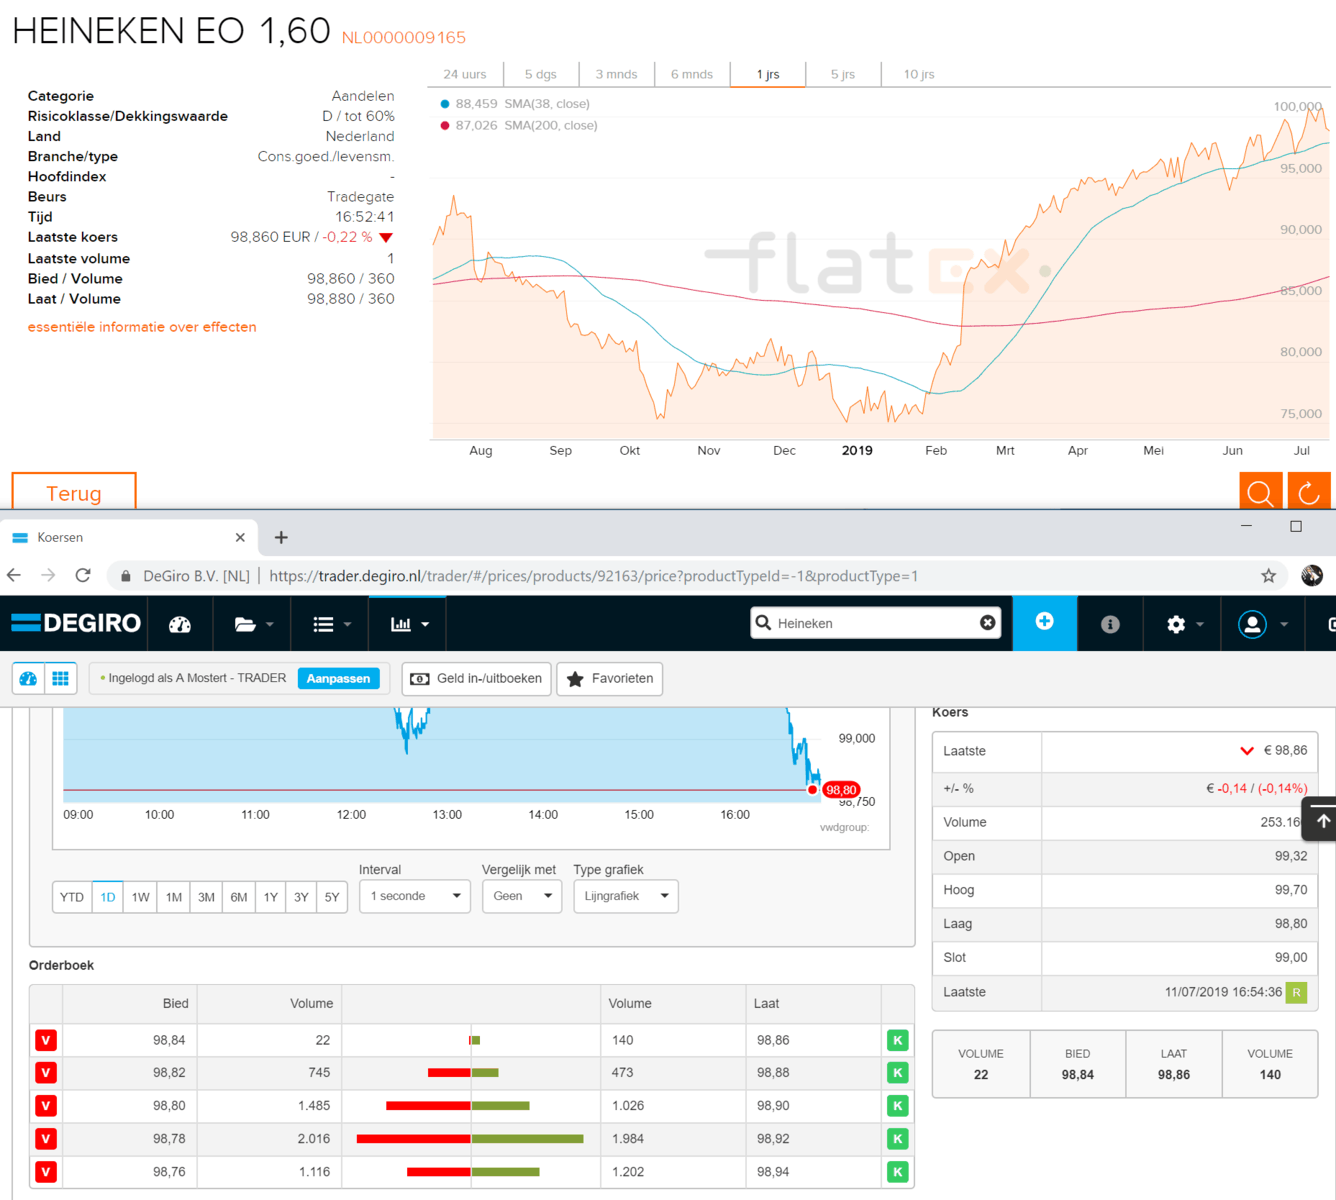Screen dimensions: 1336x1200
Task: Click the browser back arrow
Action: [x=14, y=575]
